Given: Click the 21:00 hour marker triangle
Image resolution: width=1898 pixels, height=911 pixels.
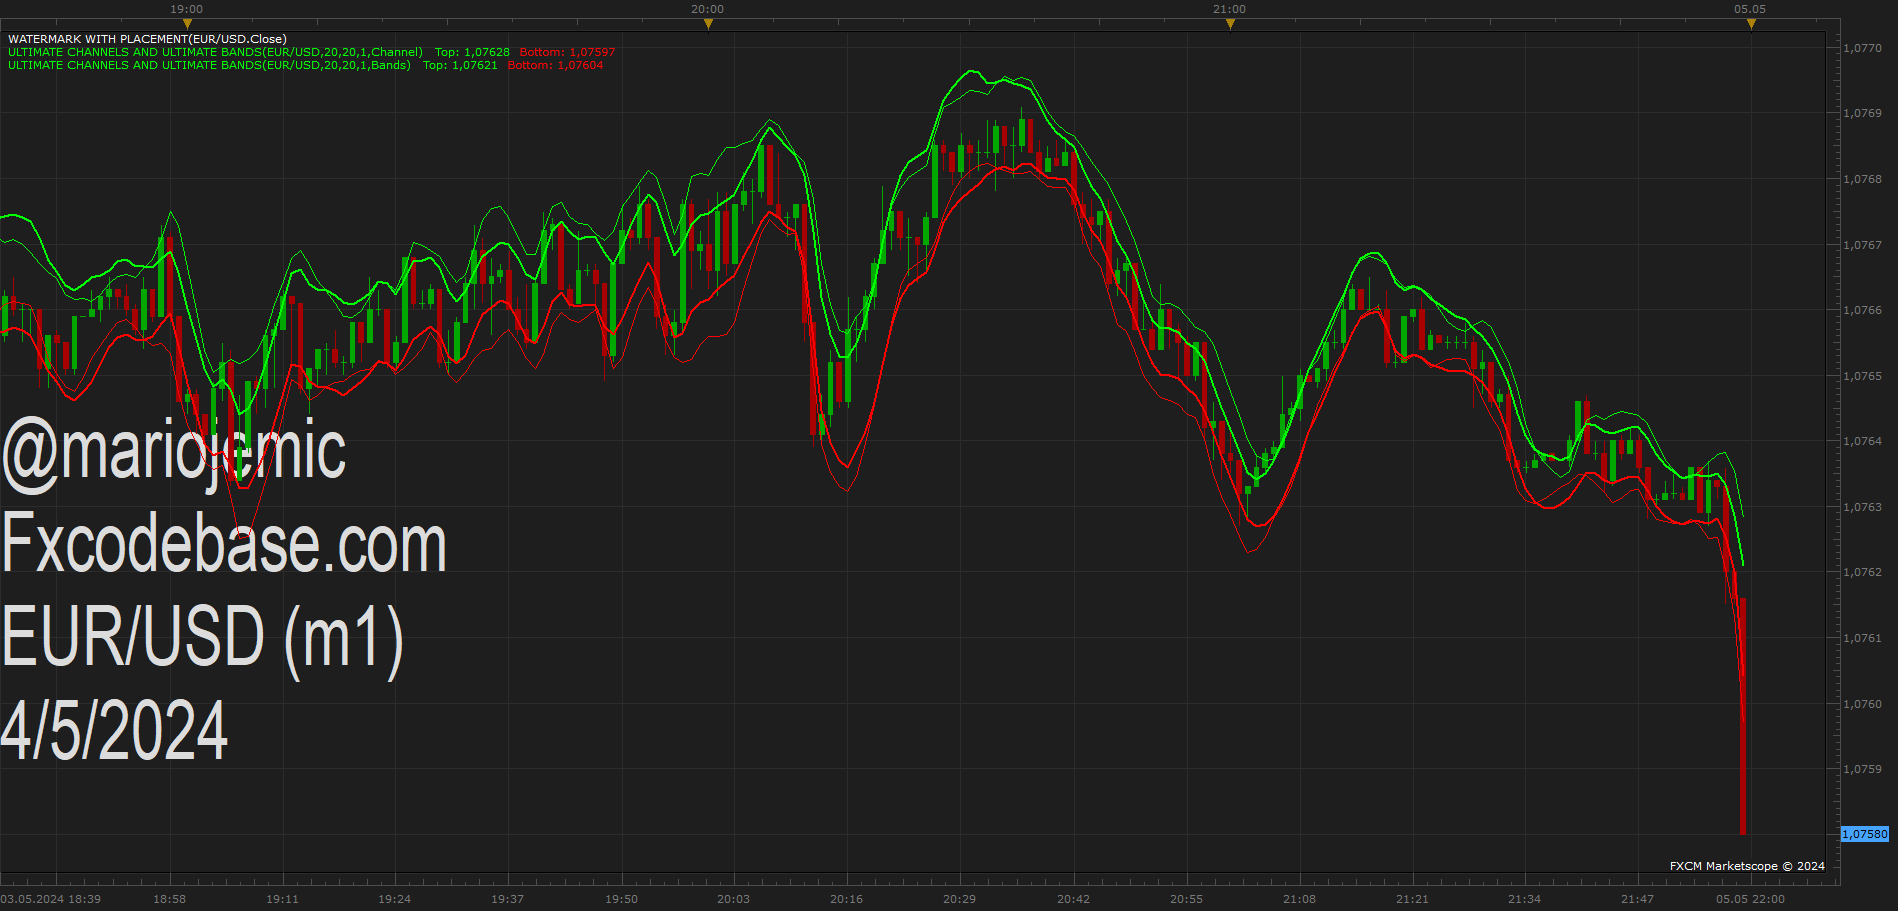Looking at the screenshot, I should 1230,24.
